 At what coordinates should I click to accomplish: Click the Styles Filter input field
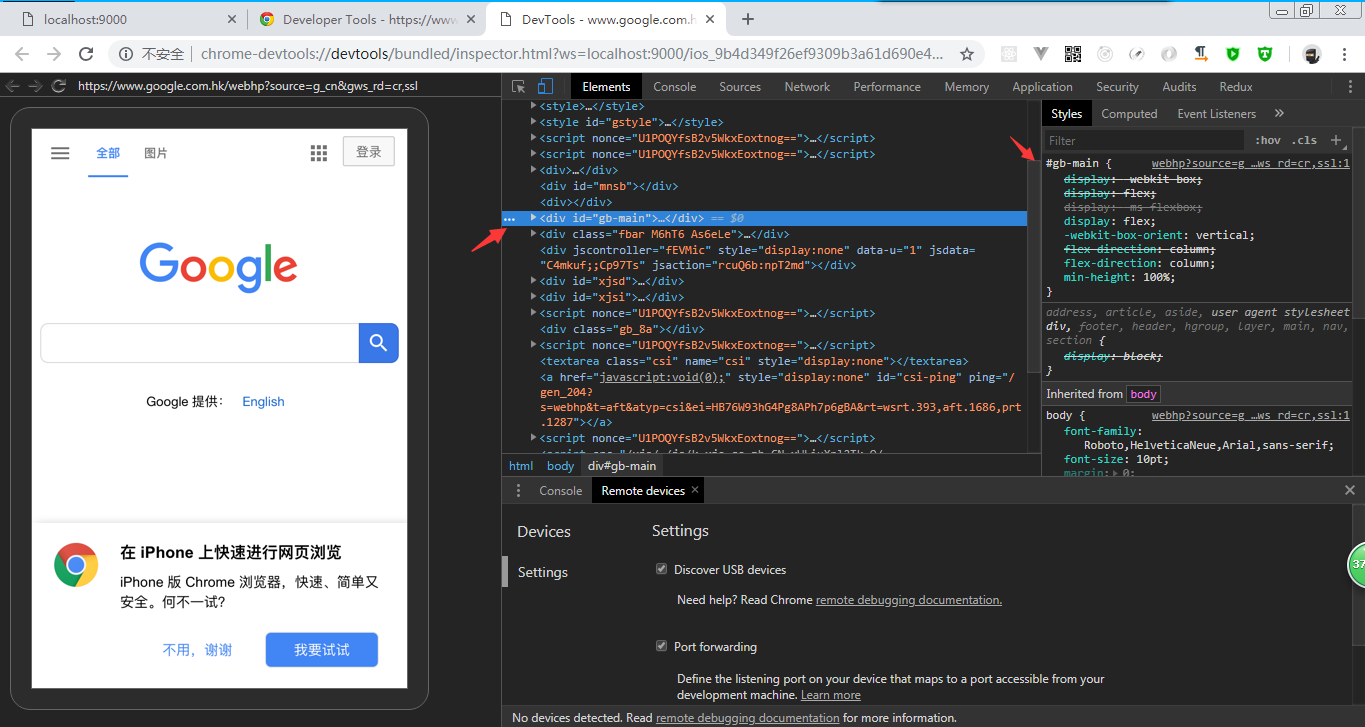(x=1145, y=141)
